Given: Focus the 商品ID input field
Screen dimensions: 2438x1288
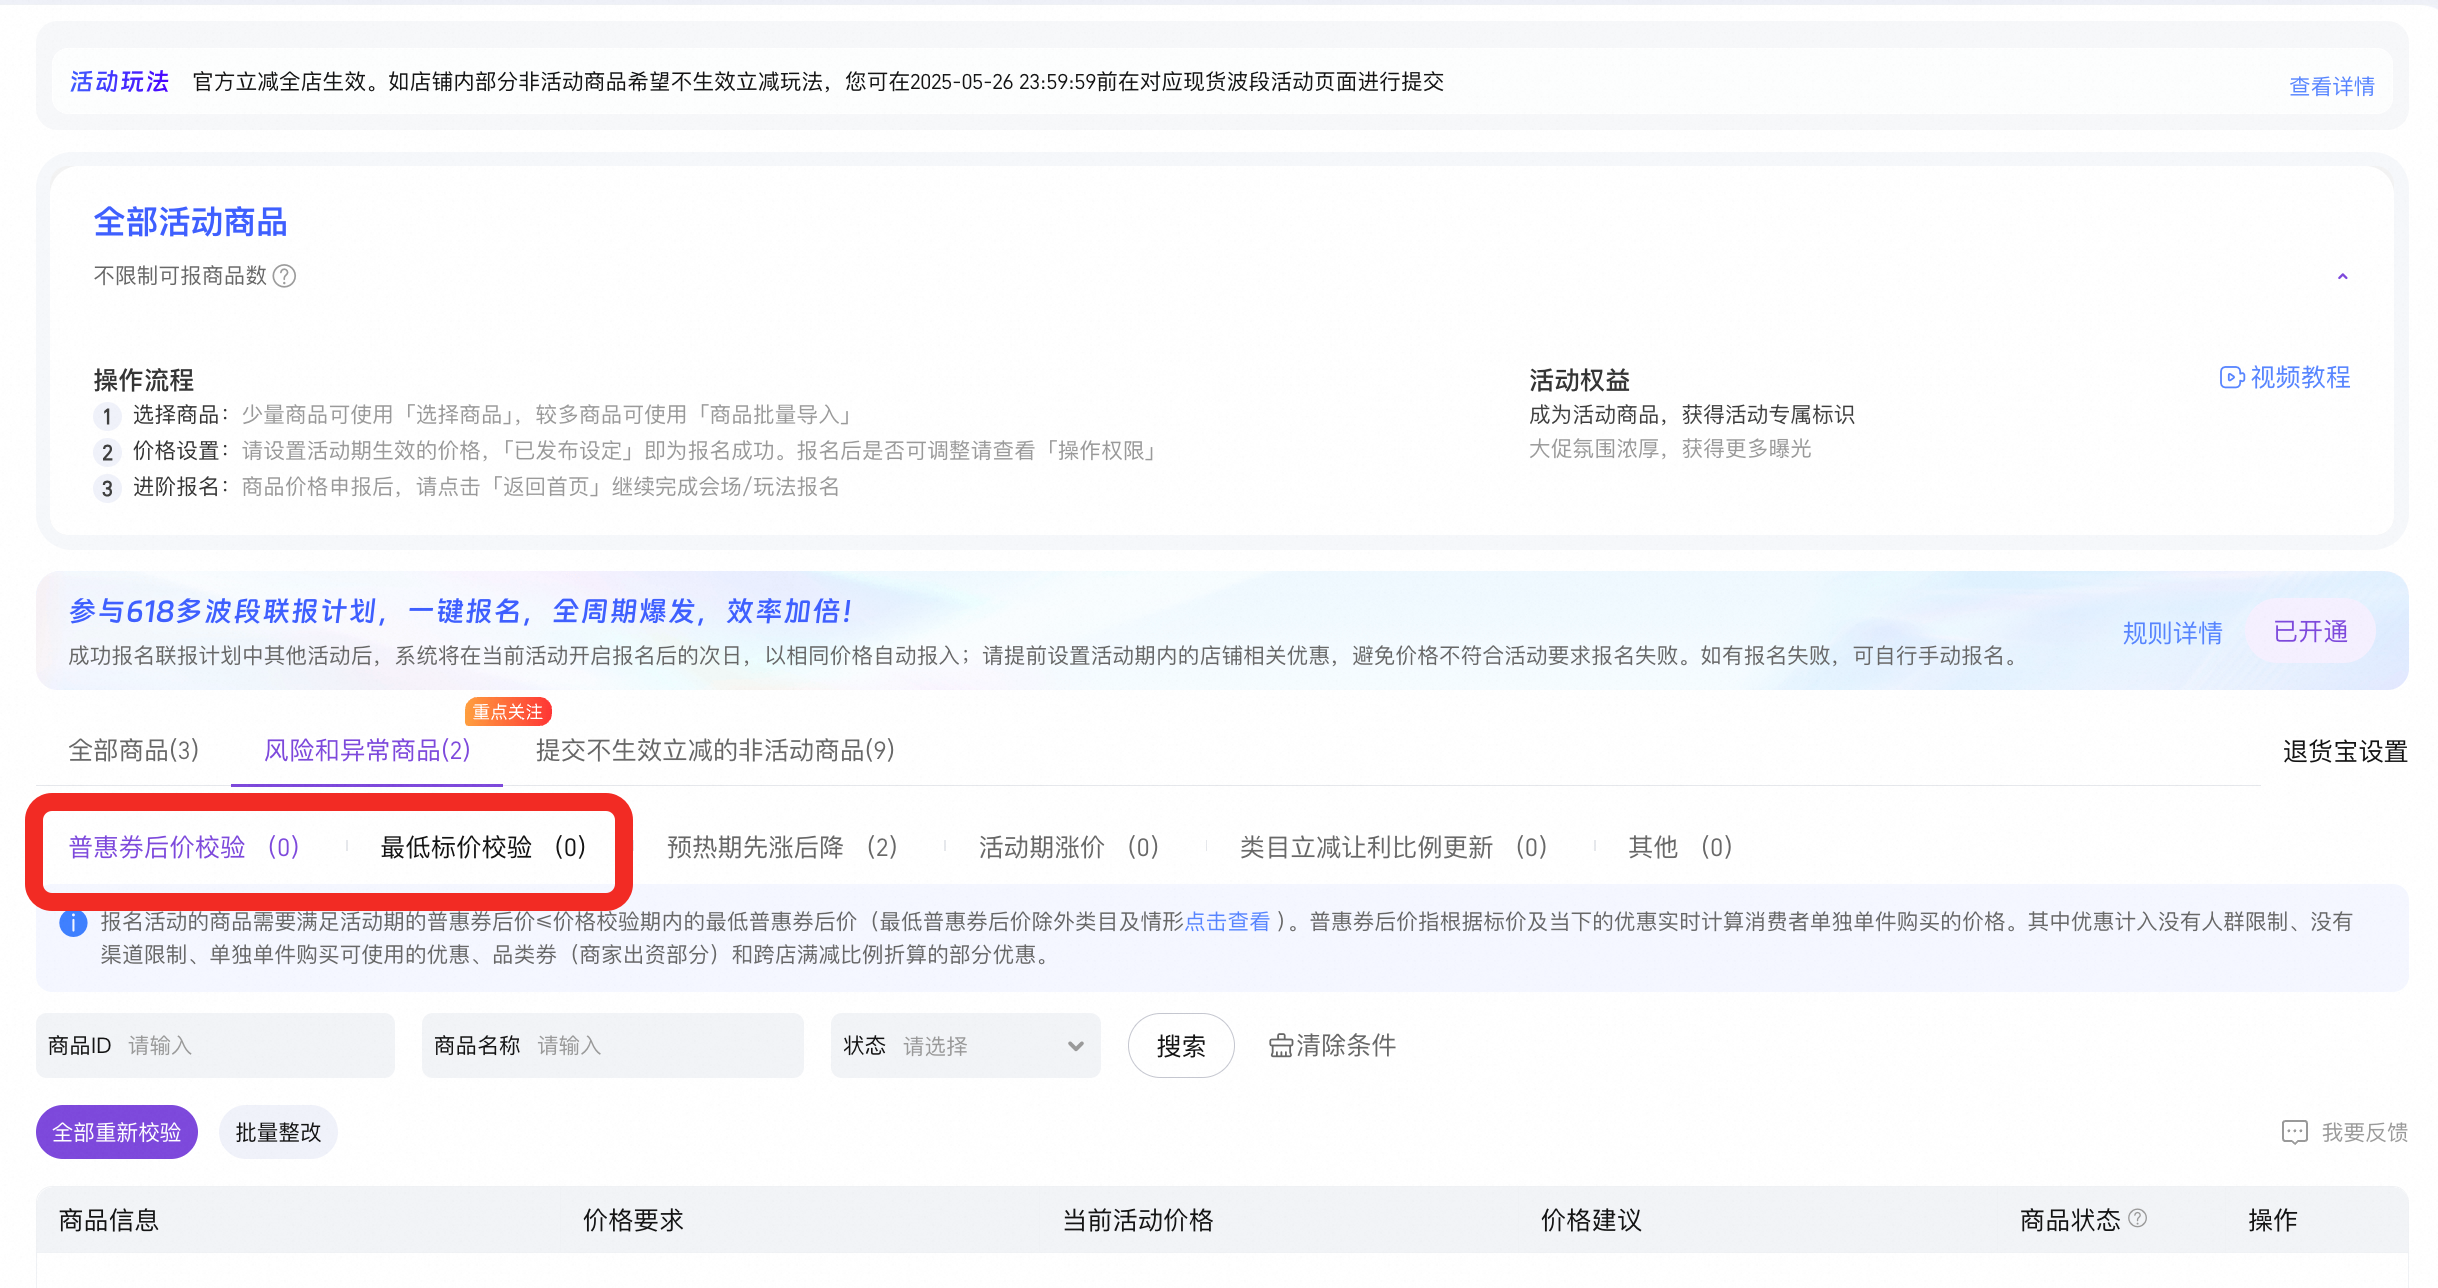Looking at the screenshot, I should 215,1045.
